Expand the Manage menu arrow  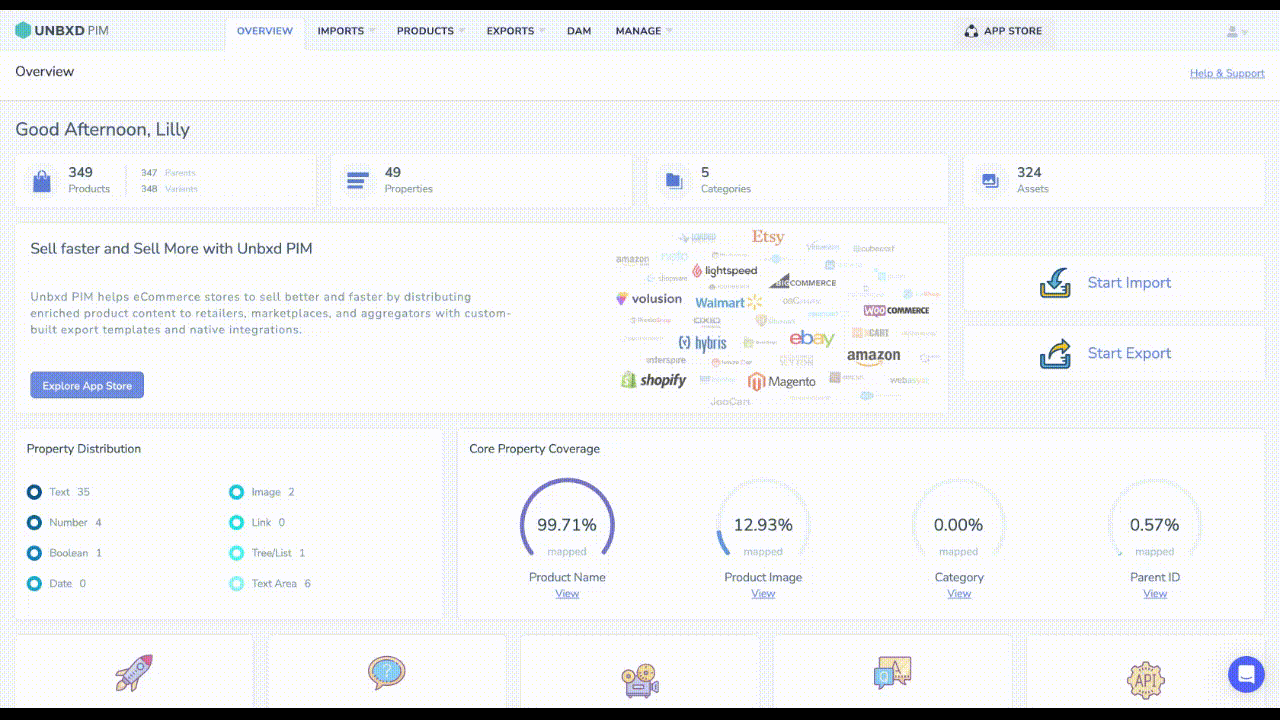pos(669,31)
